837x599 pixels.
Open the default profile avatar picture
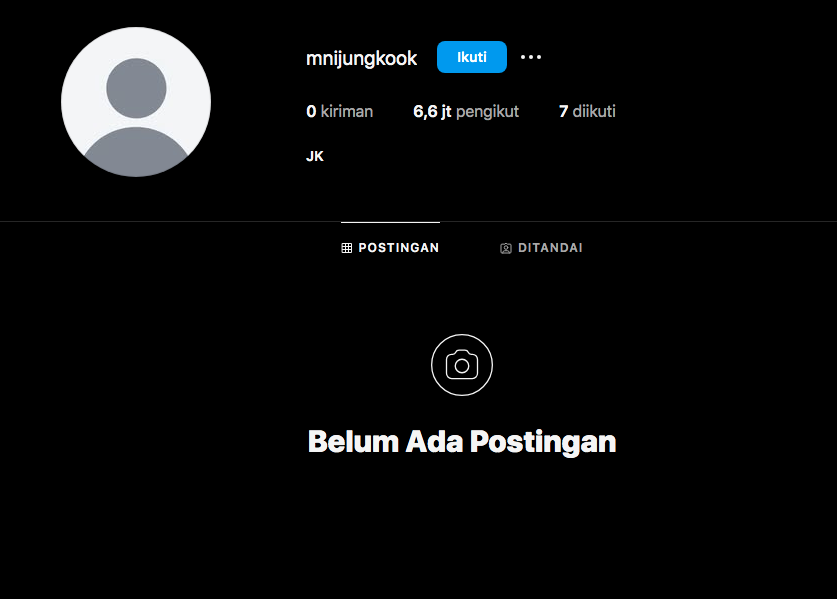[x=136, y=102]
